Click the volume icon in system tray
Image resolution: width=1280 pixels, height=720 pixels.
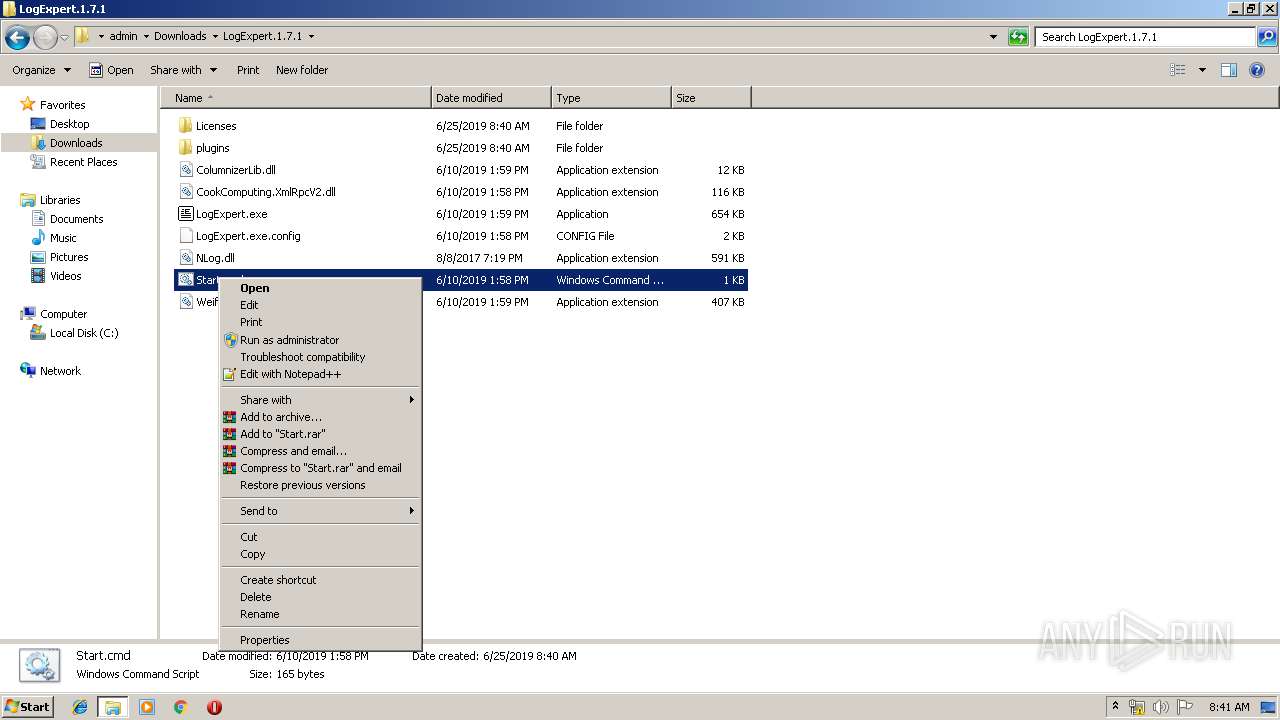coord(1161,707)
